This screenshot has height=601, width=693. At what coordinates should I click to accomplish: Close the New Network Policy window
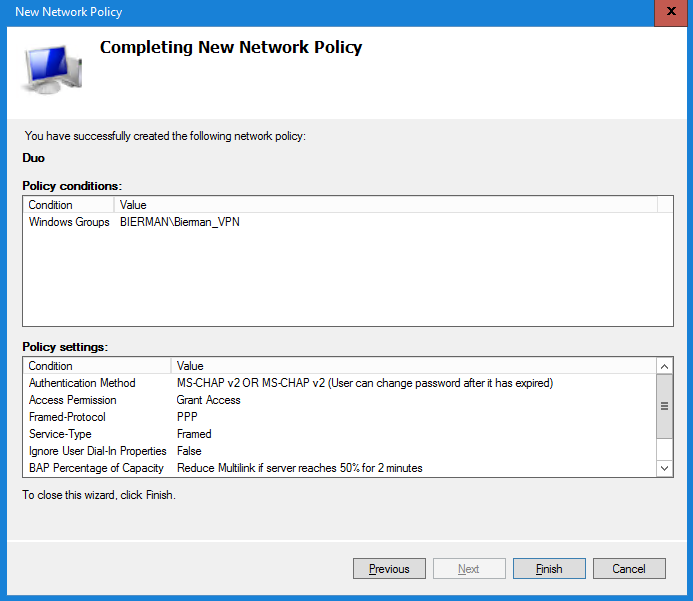[670, 12]
